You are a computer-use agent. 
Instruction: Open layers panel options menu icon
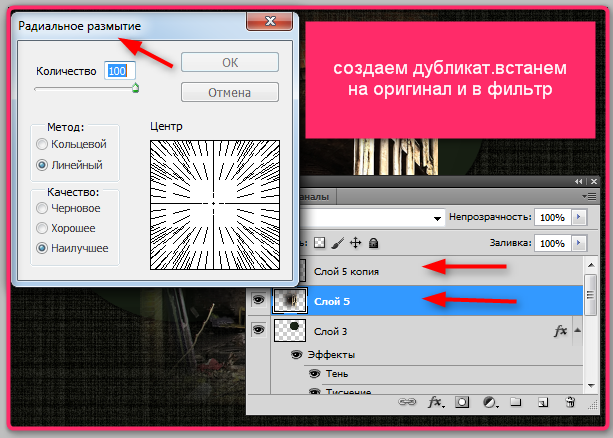pos(590,196)
